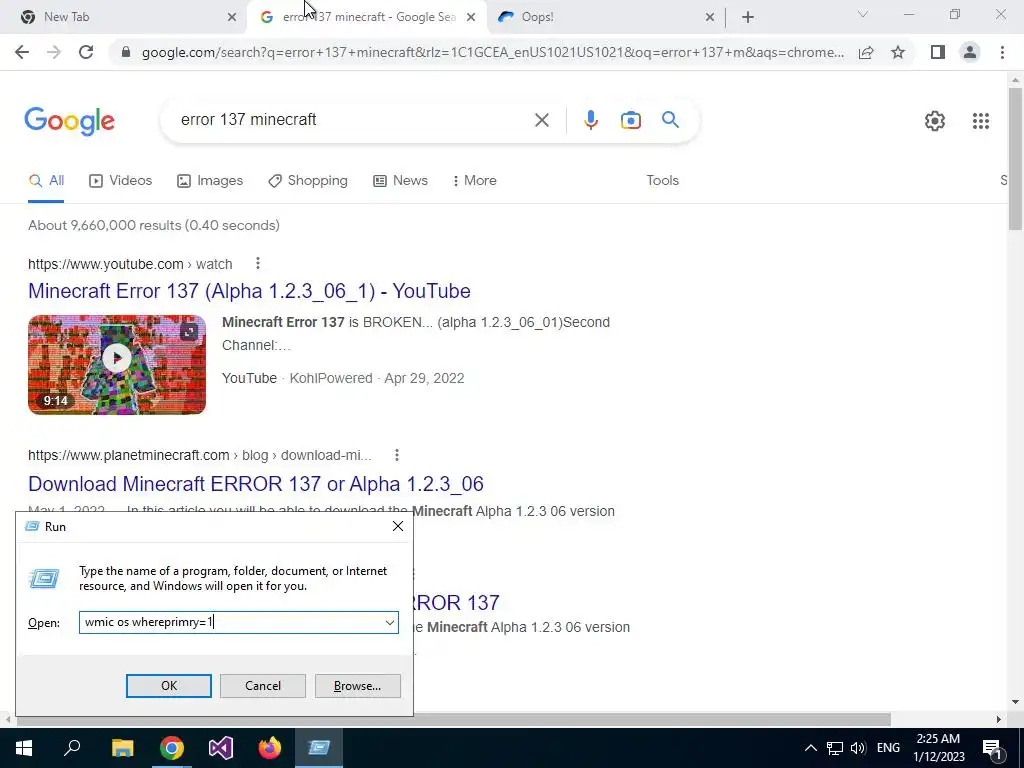1024x768 pixels.
Task: Close the Oops! browser tab
Action: click(x=710, y=17)
